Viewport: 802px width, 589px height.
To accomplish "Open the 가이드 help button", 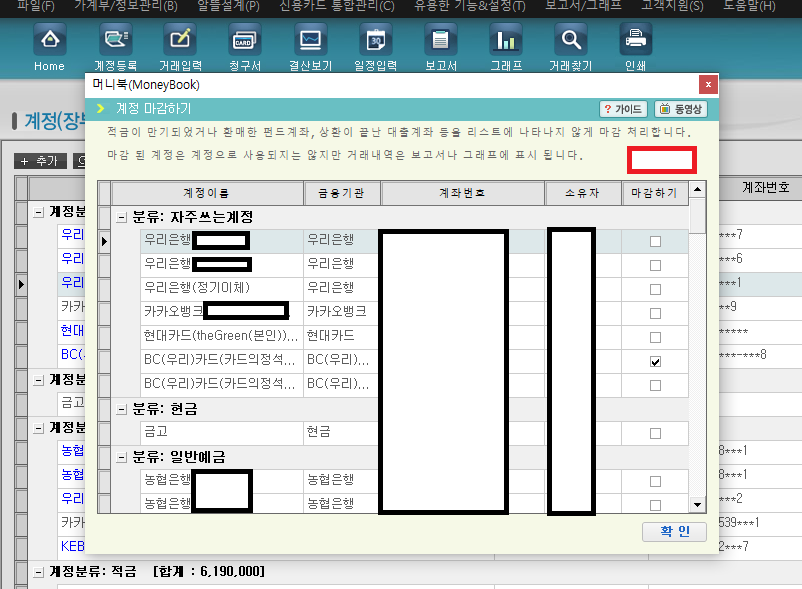I will 623,109.
